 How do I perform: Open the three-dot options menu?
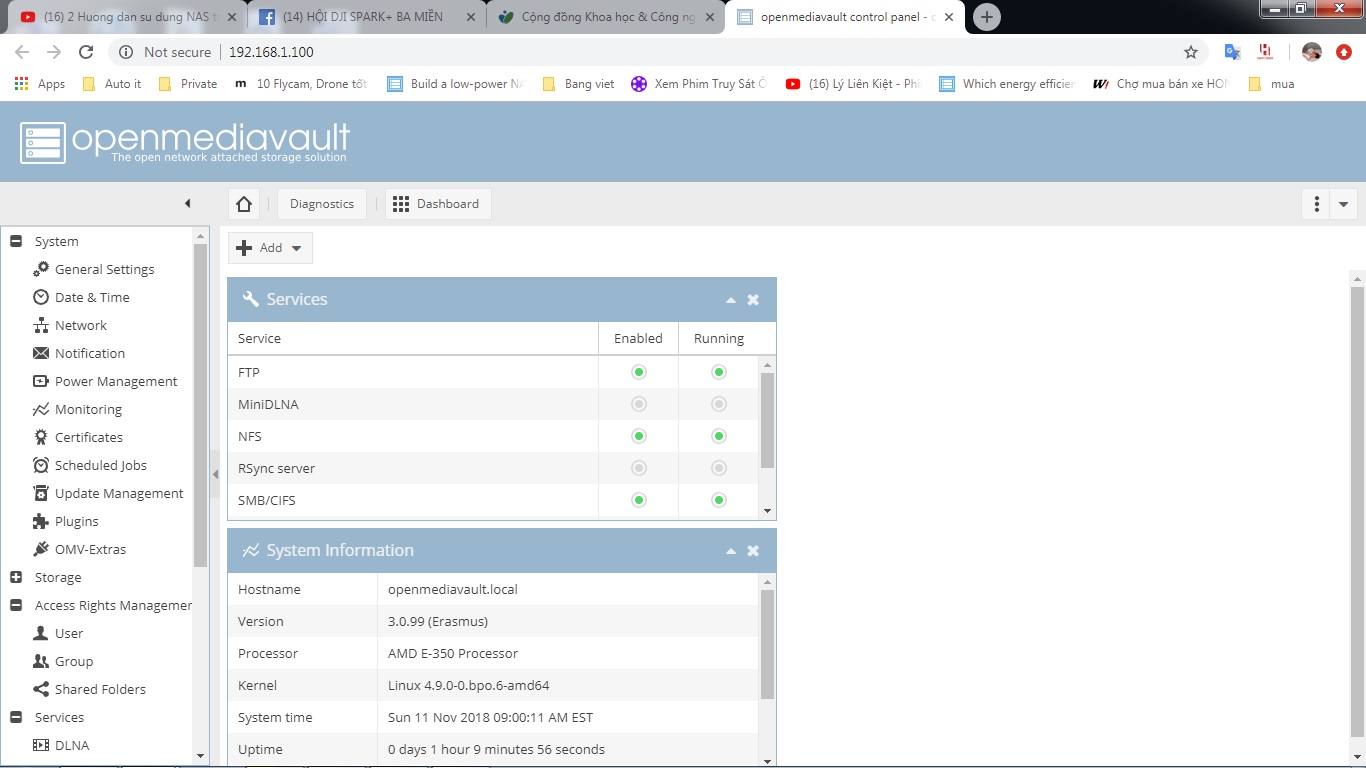(1317, 204)
